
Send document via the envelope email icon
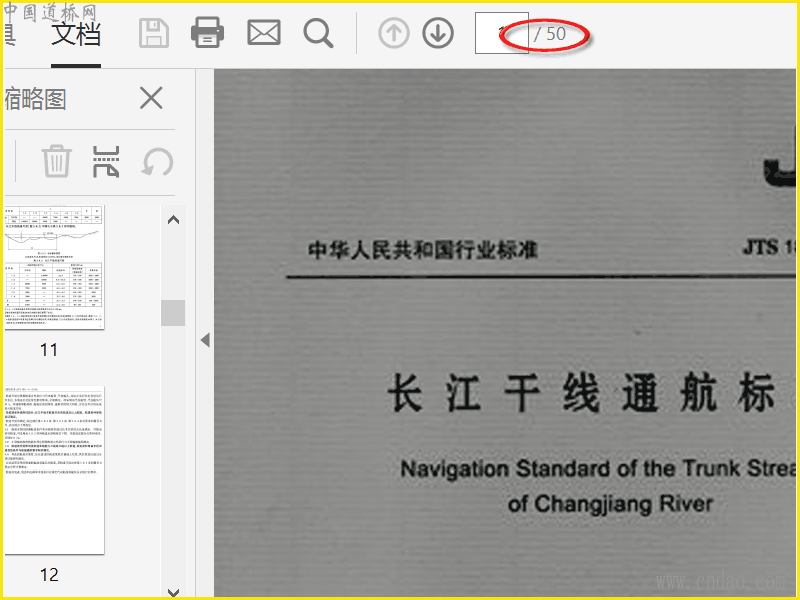tap(264, 33)
